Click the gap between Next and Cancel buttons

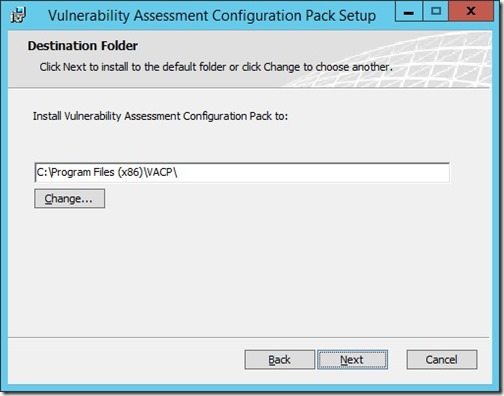pyautogui.click(x=397, y=360)
